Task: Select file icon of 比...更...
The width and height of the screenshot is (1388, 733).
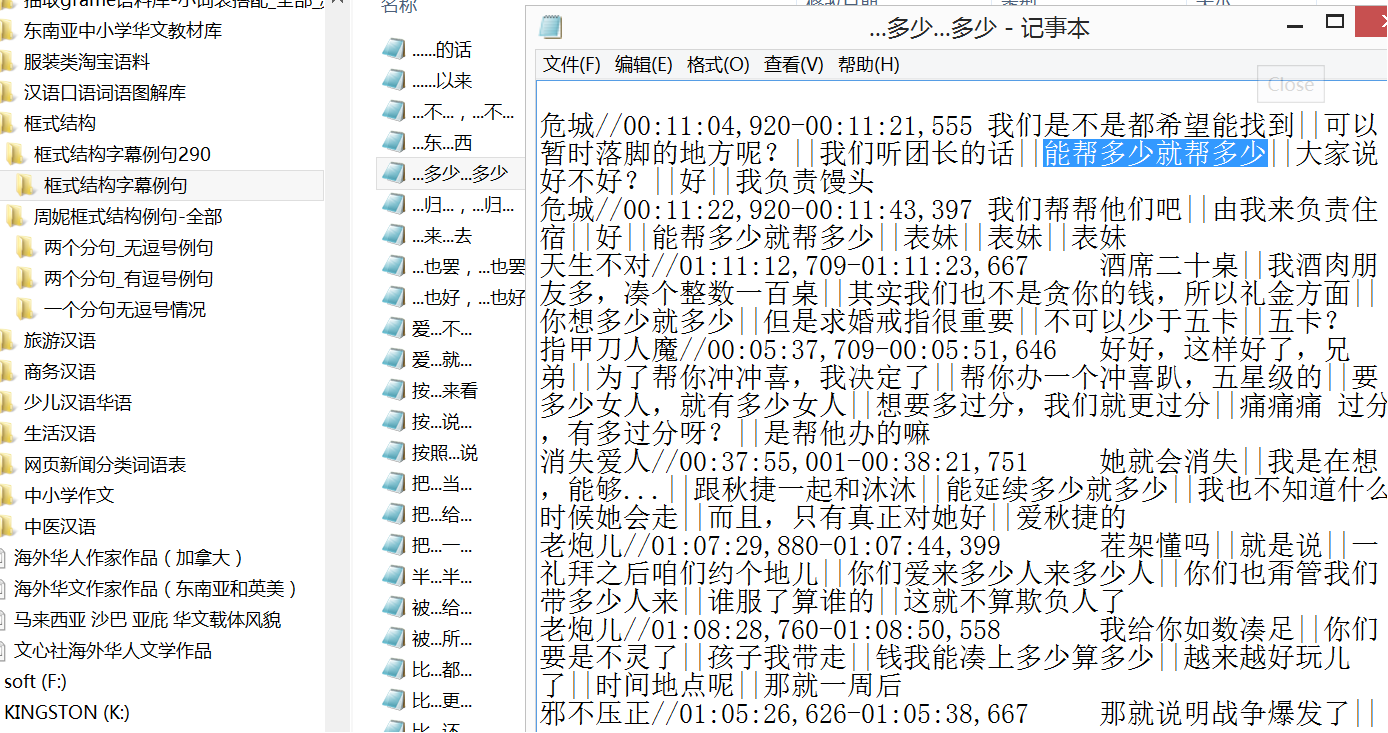Action: click(394, 700)
